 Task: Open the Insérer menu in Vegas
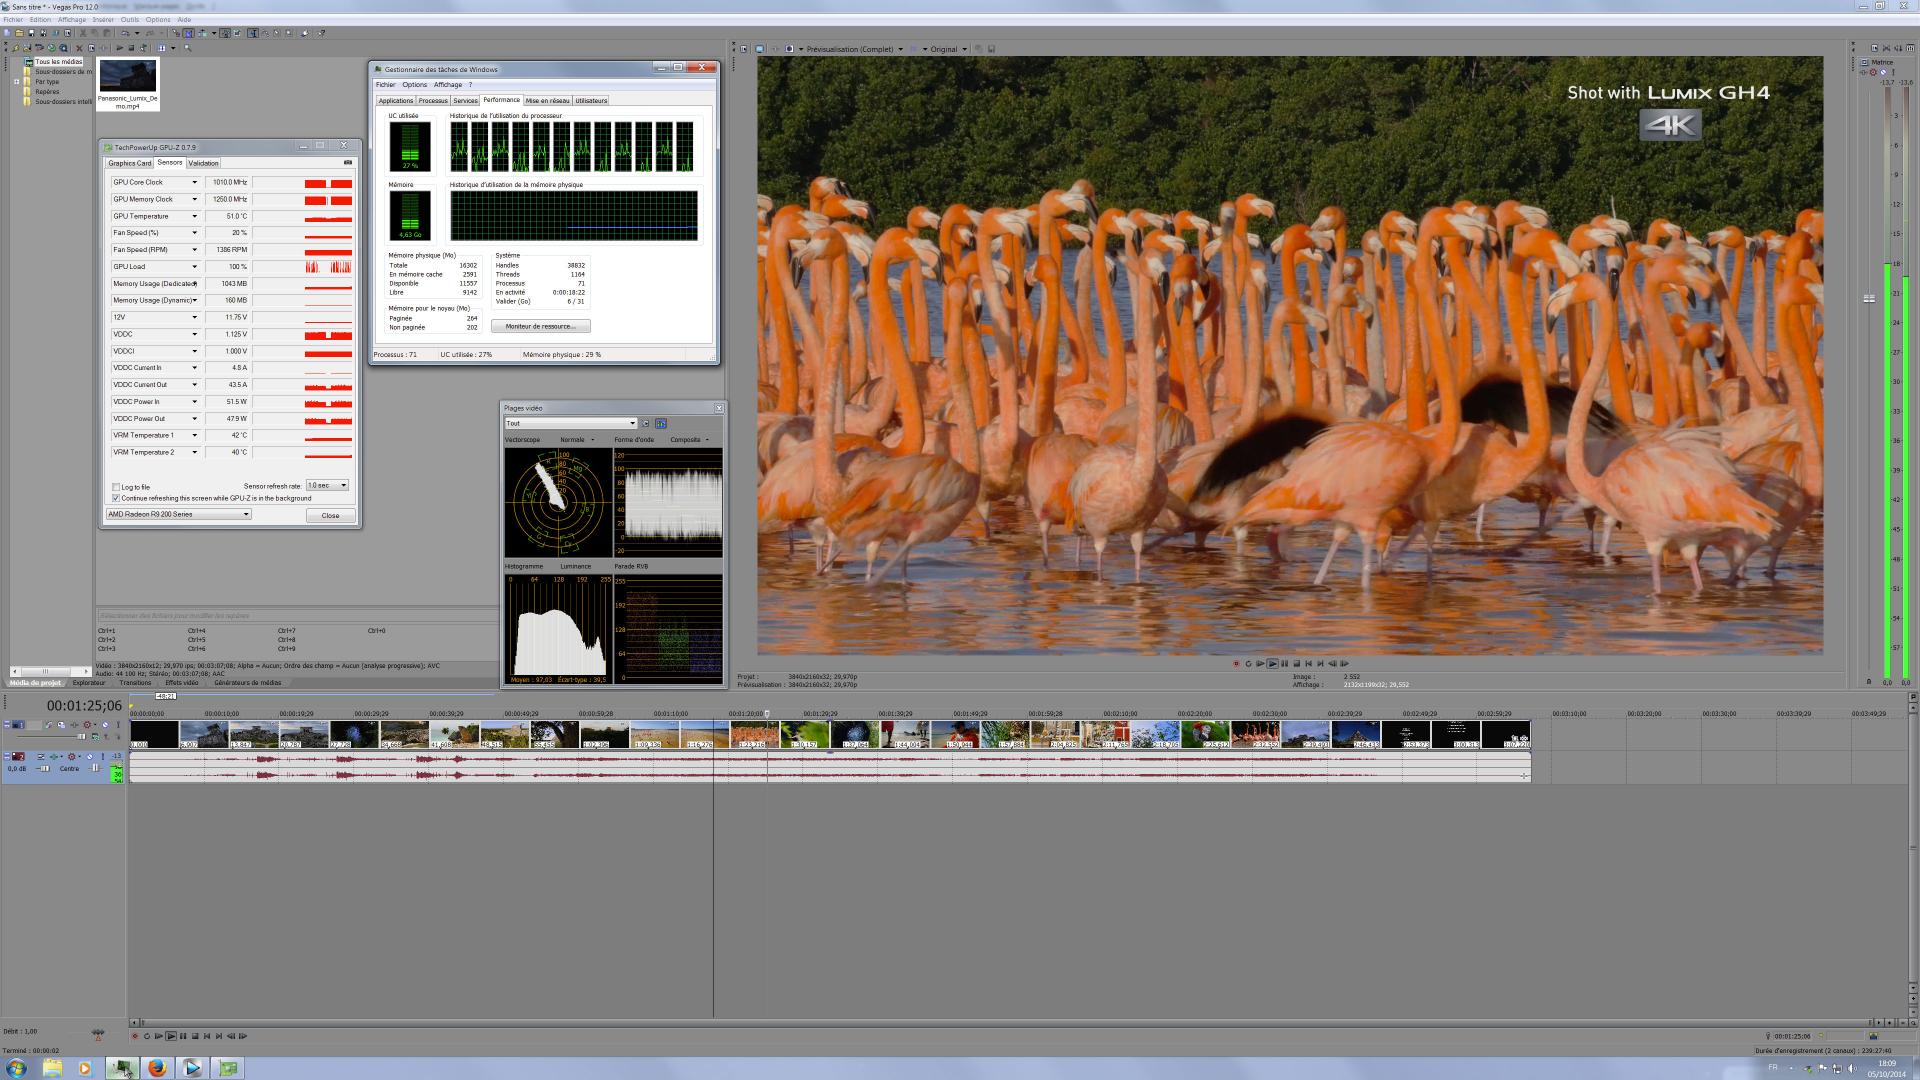click(102, 19)
